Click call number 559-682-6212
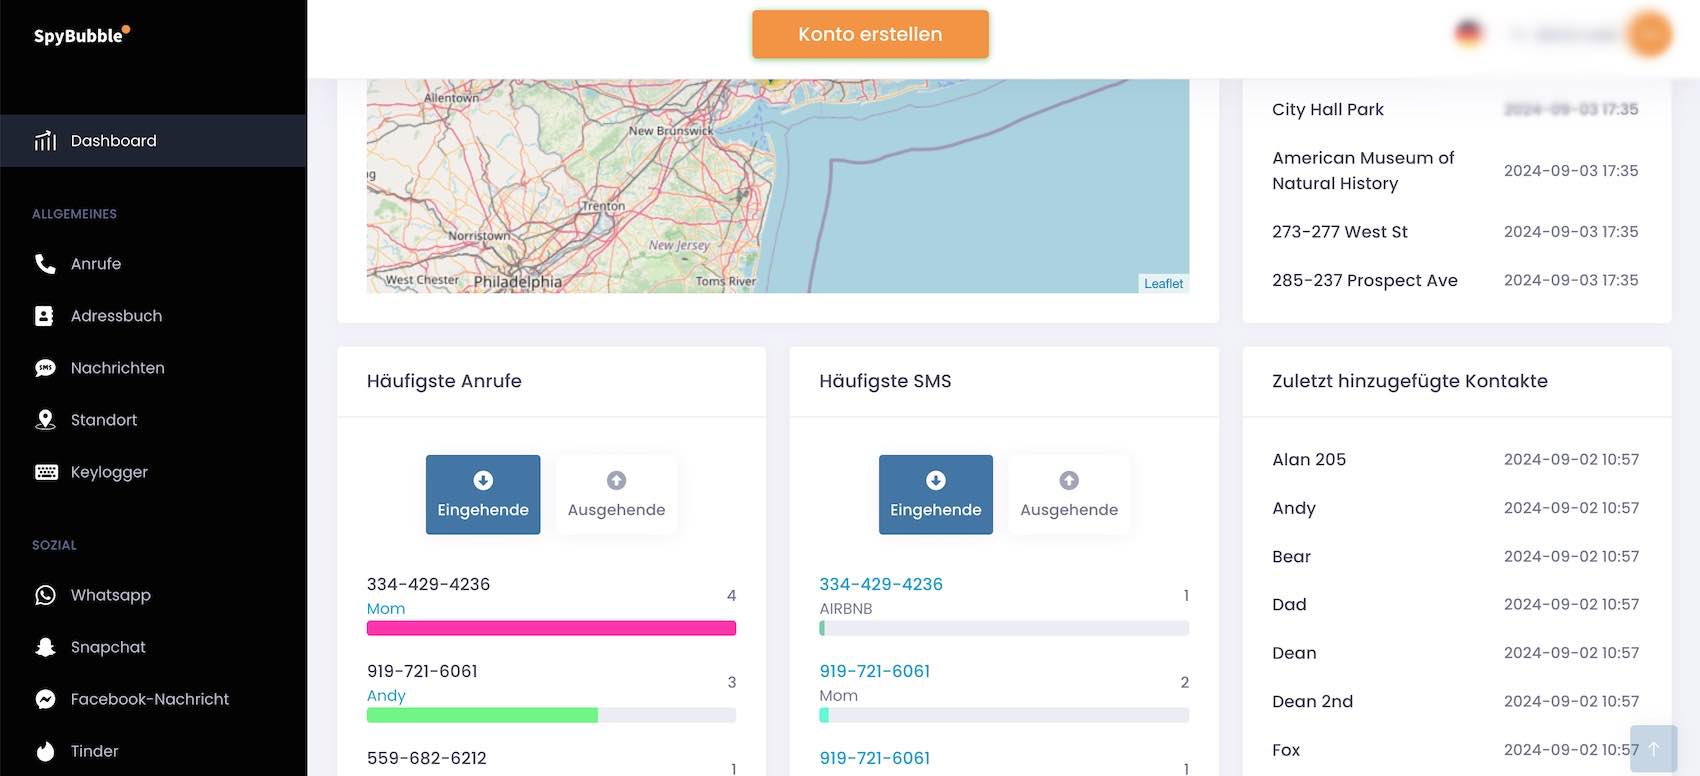 tap(427, 758)
